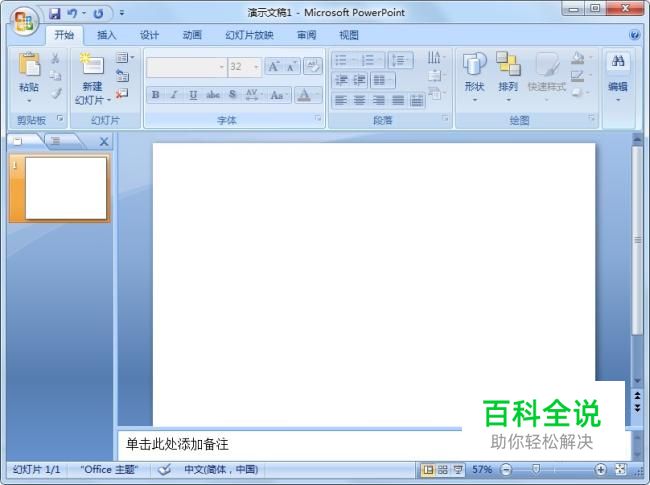Close the slides thumbnail pane
The image size is (650, 485).
[x=104, y=142]
